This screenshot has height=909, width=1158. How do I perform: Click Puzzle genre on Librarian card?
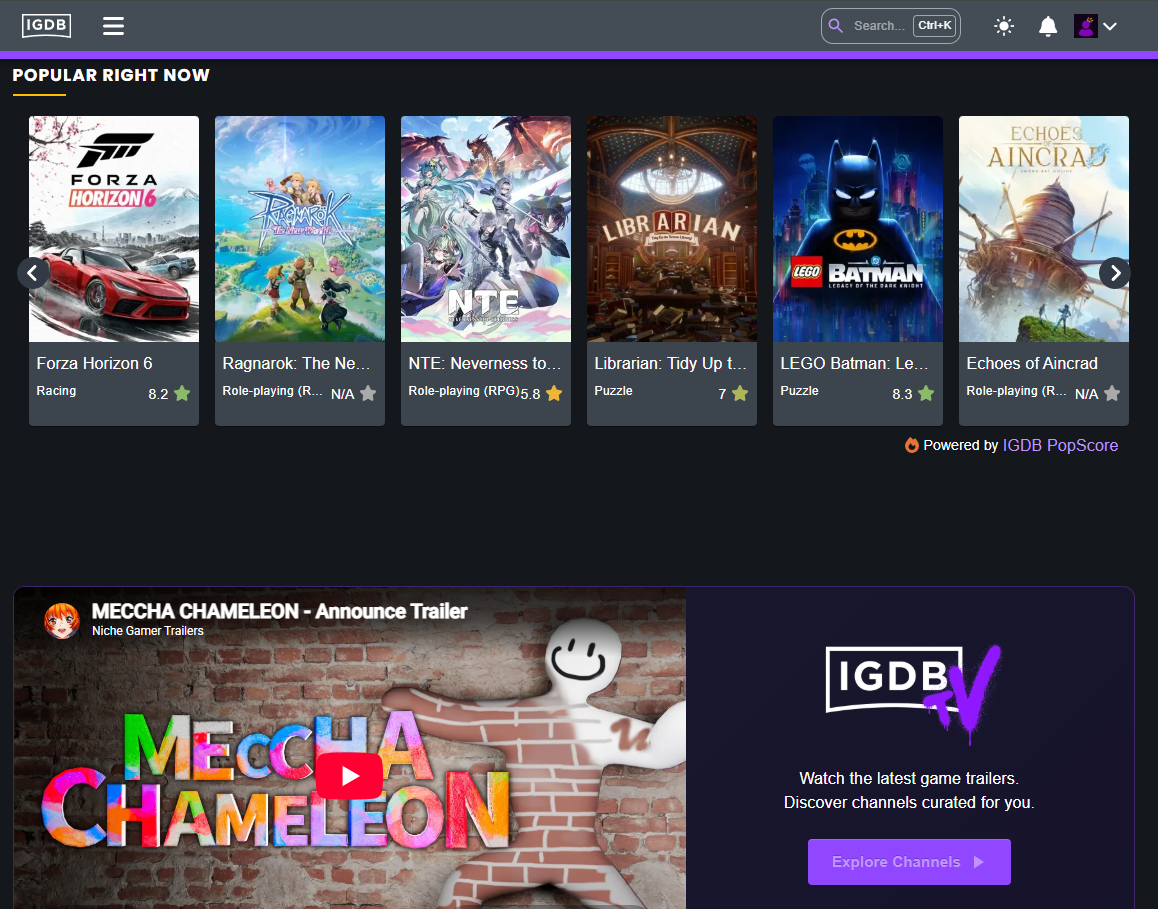(x=614, y=391)
